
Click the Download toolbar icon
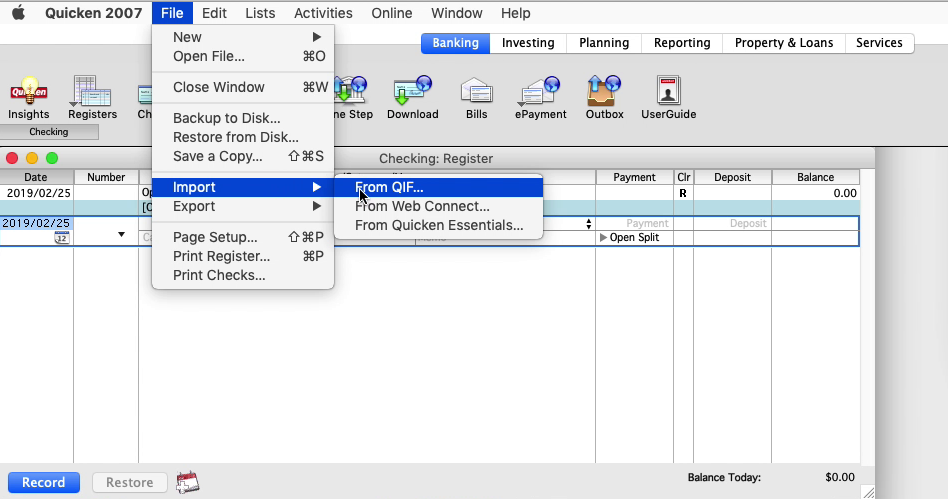(x=412, y=97)
